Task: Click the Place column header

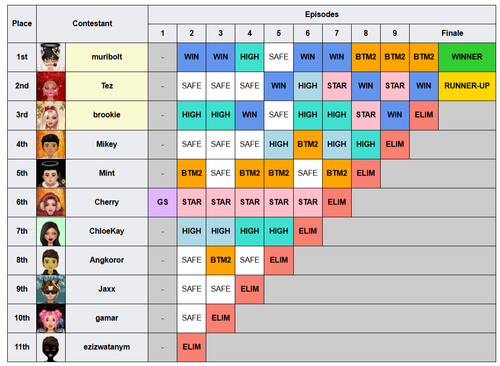Action: coord(22,23)
